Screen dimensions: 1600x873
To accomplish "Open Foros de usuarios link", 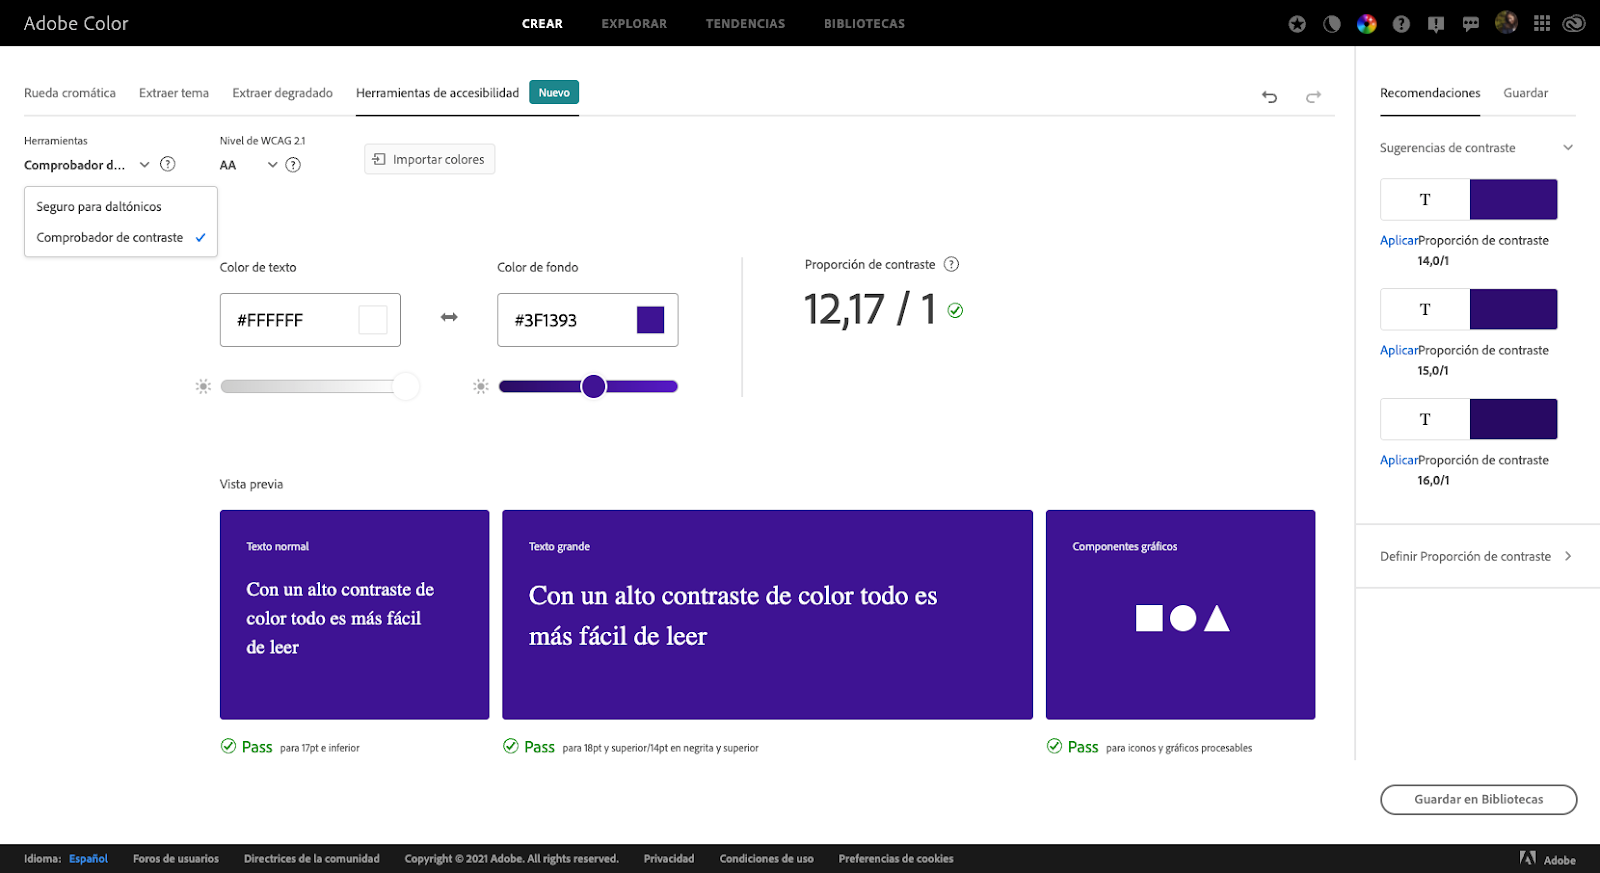I will [176, 859].
